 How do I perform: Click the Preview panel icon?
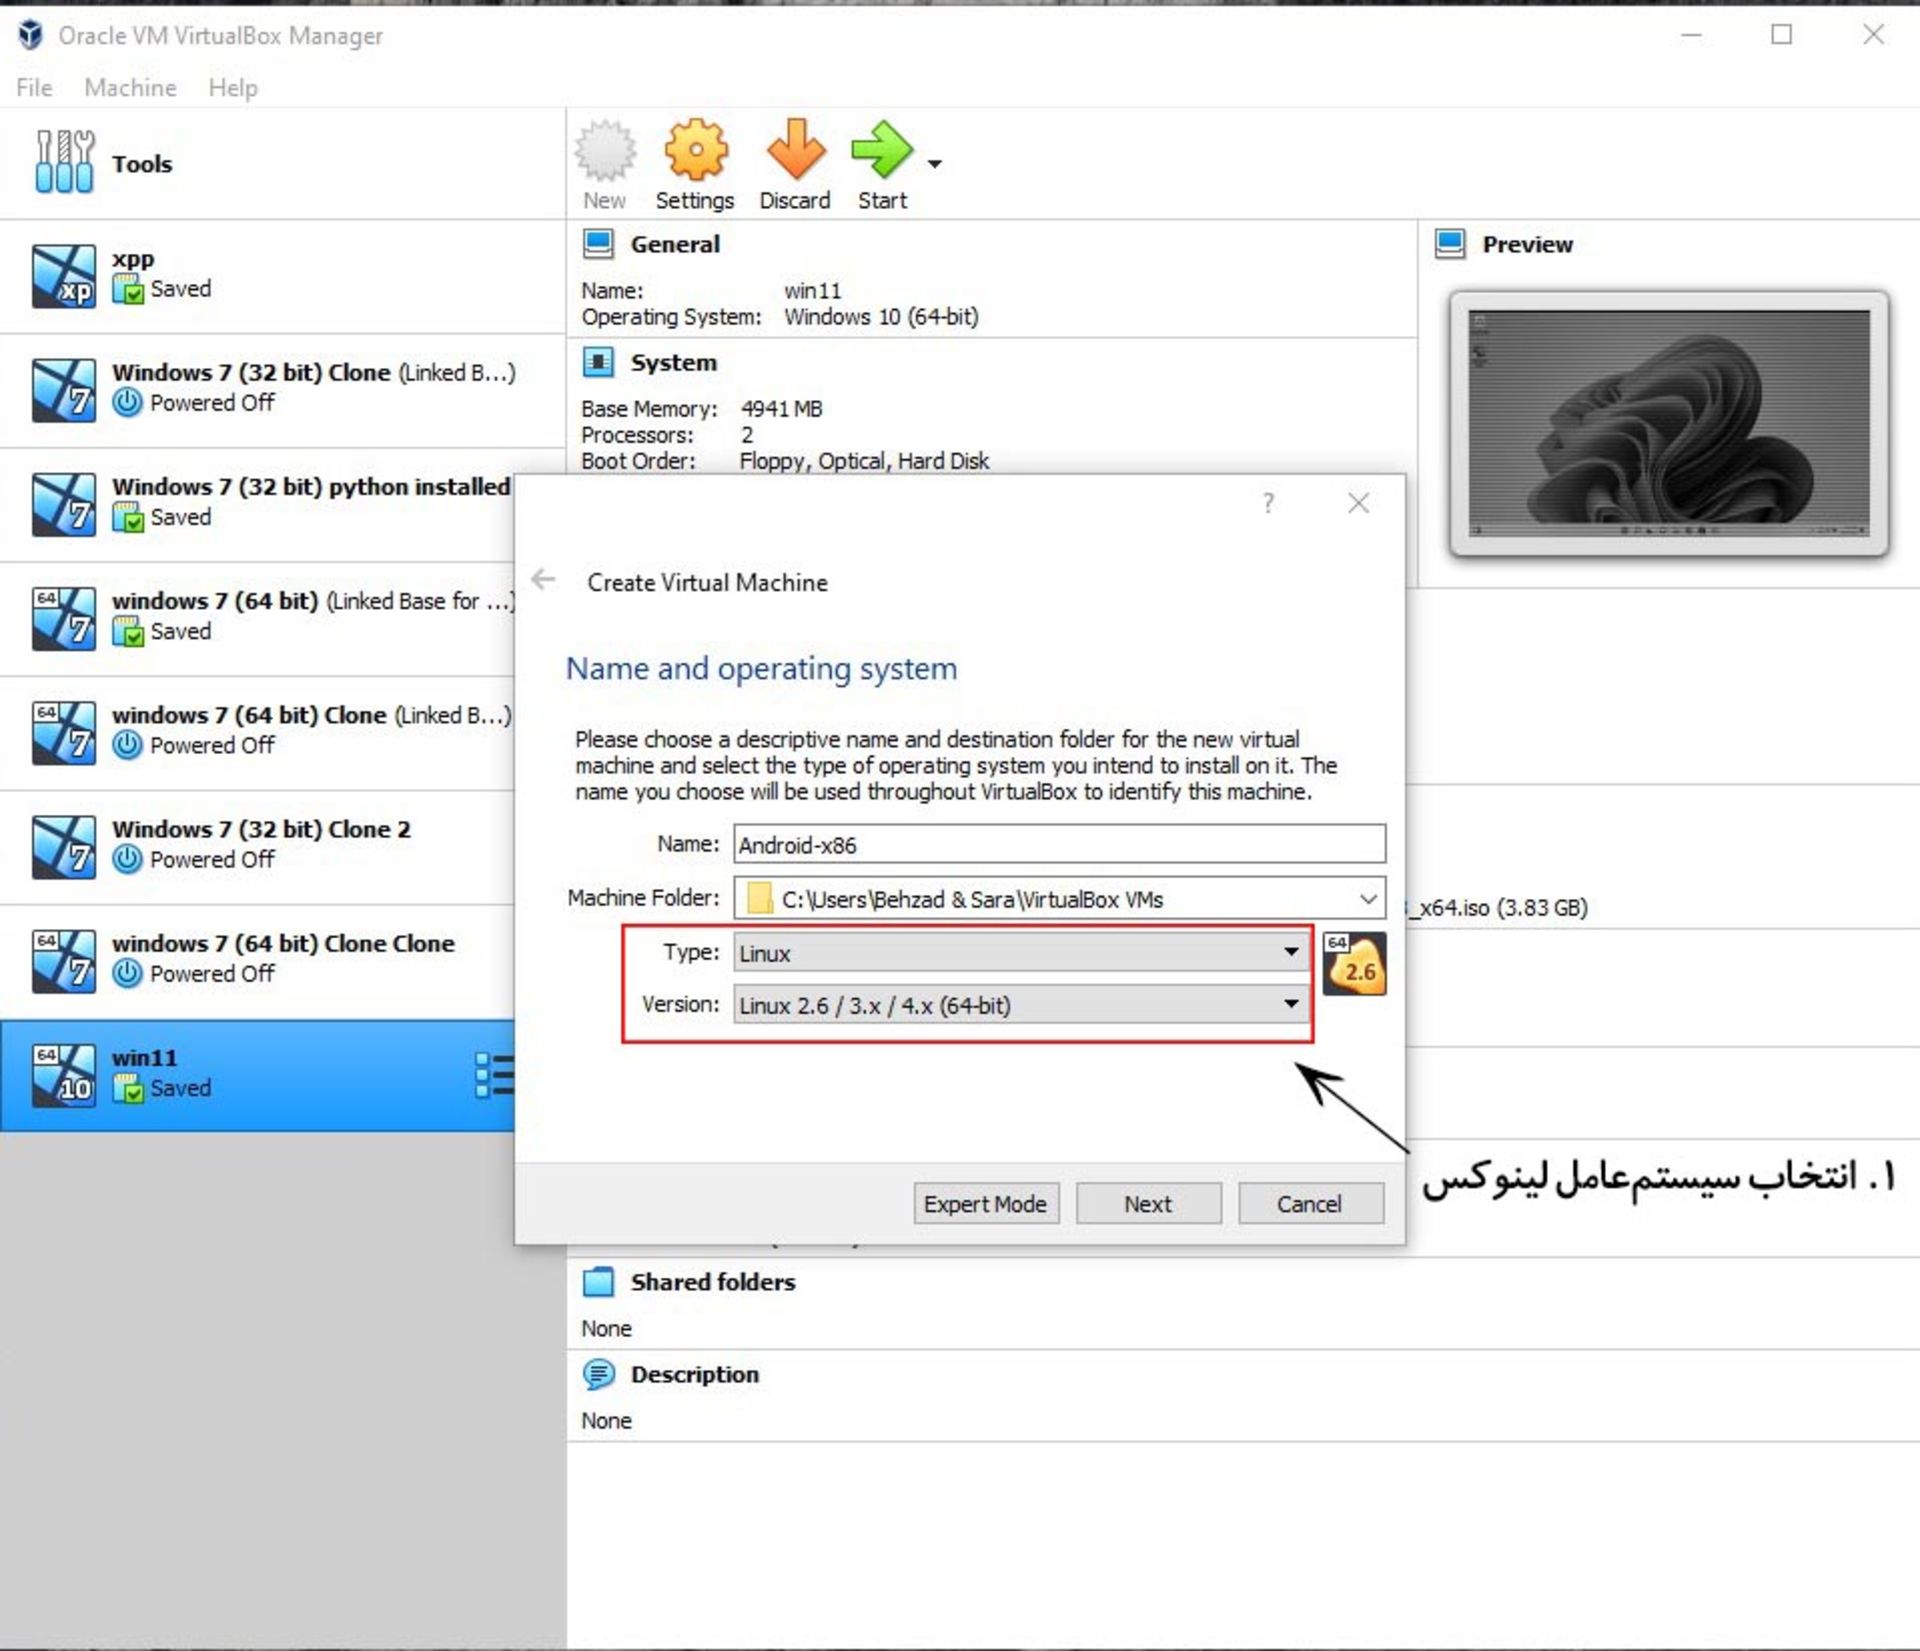[1450, 244]
